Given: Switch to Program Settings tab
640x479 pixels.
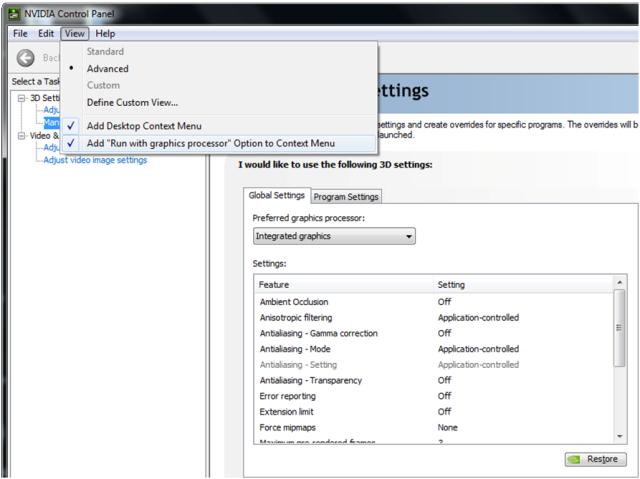Looking at the screenshot, I should pyautogui.click(x=346, y=197).
